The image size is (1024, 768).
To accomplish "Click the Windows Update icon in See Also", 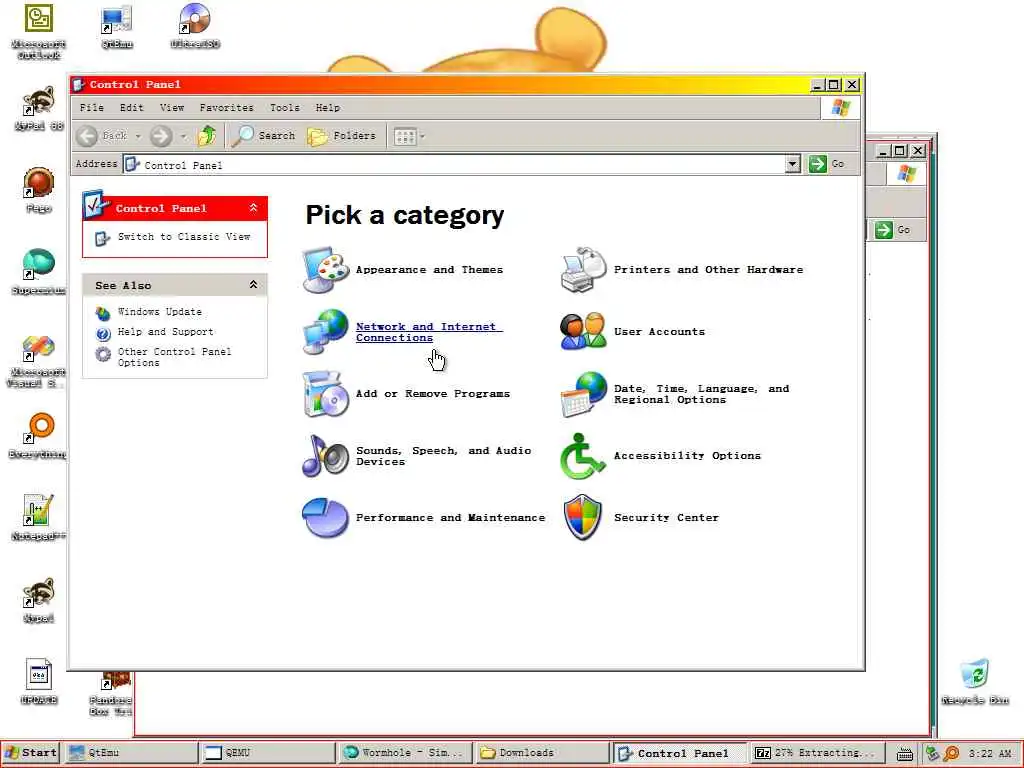I will click(103, 313).
